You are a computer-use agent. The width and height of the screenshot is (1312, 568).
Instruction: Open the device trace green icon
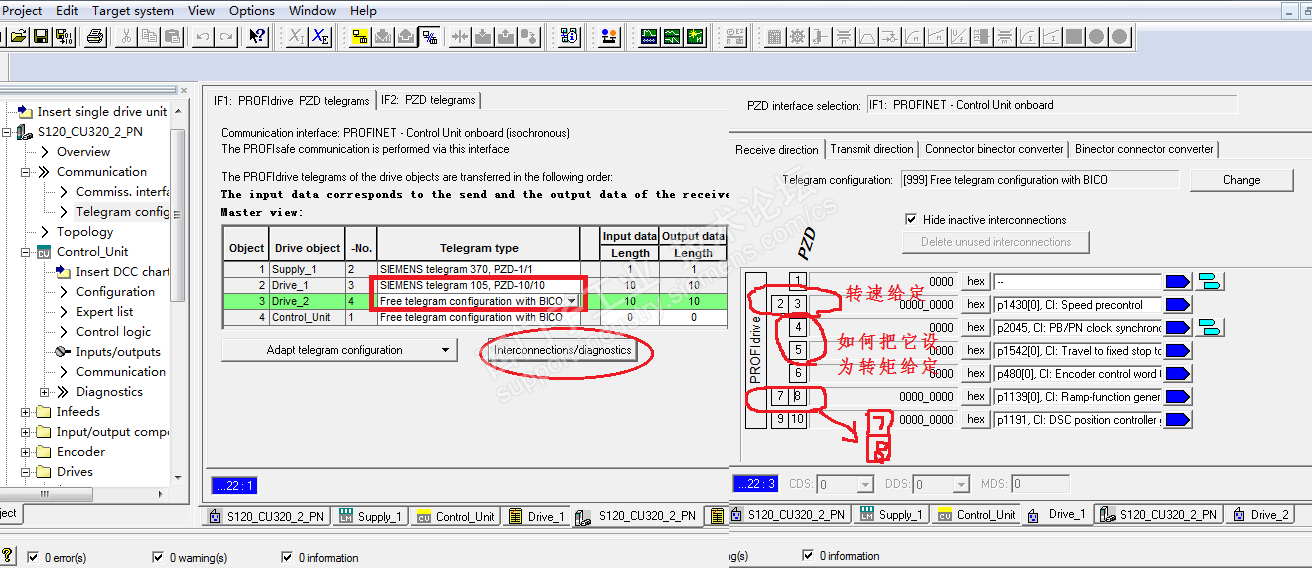(649, 37)
